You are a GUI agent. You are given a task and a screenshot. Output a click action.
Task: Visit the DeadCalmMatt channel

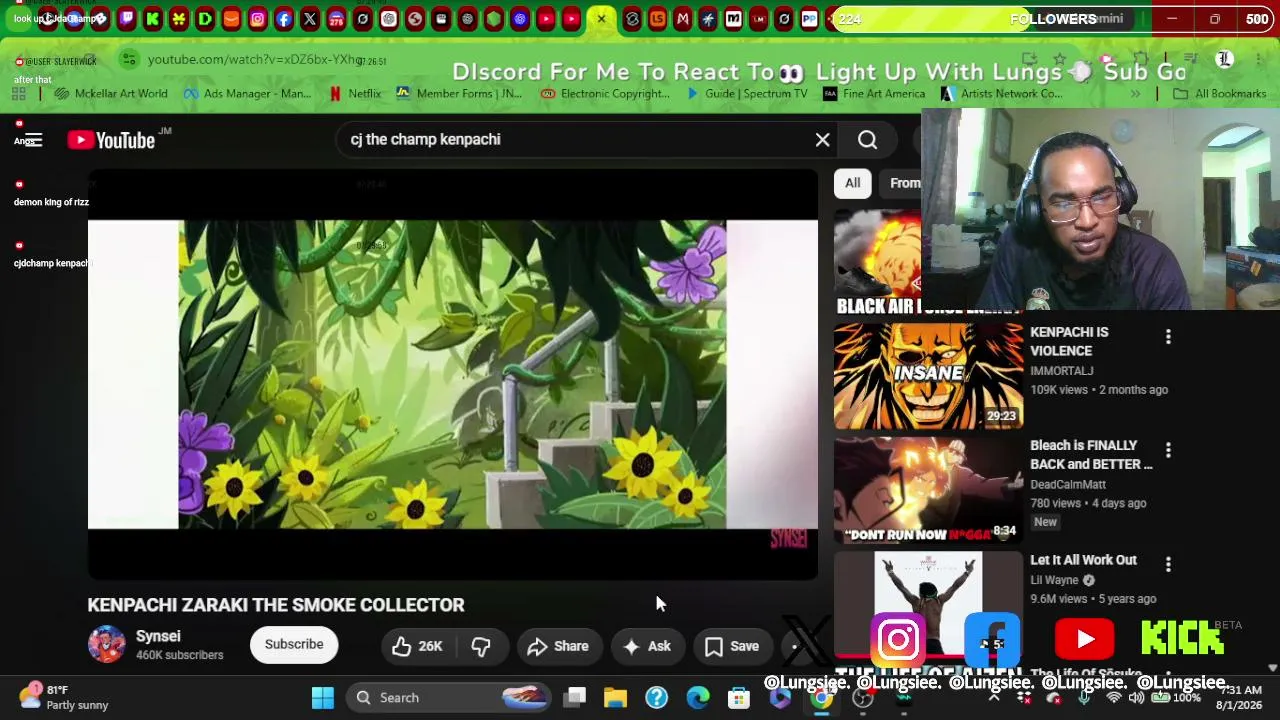[1070, 484]
